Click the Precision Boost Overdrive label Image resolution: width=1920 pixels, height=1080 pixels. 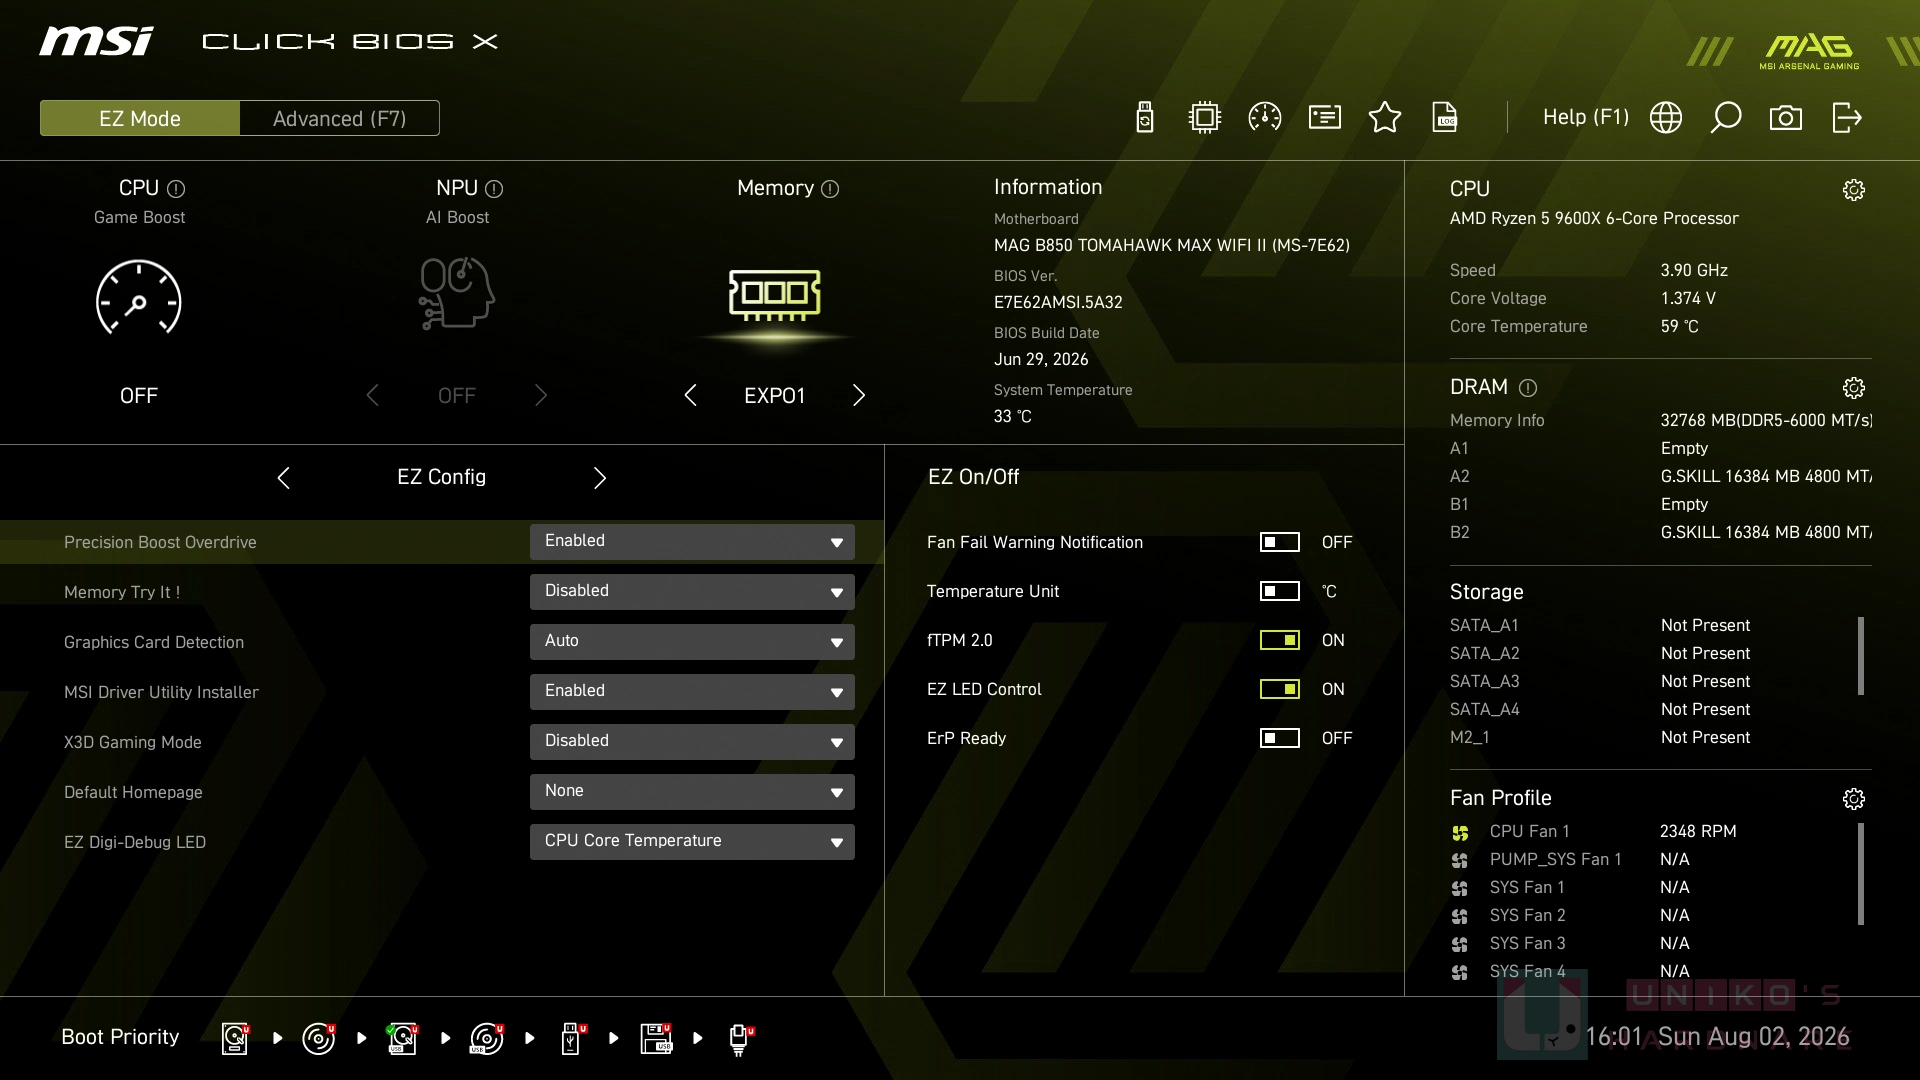[x=160, y=542]
